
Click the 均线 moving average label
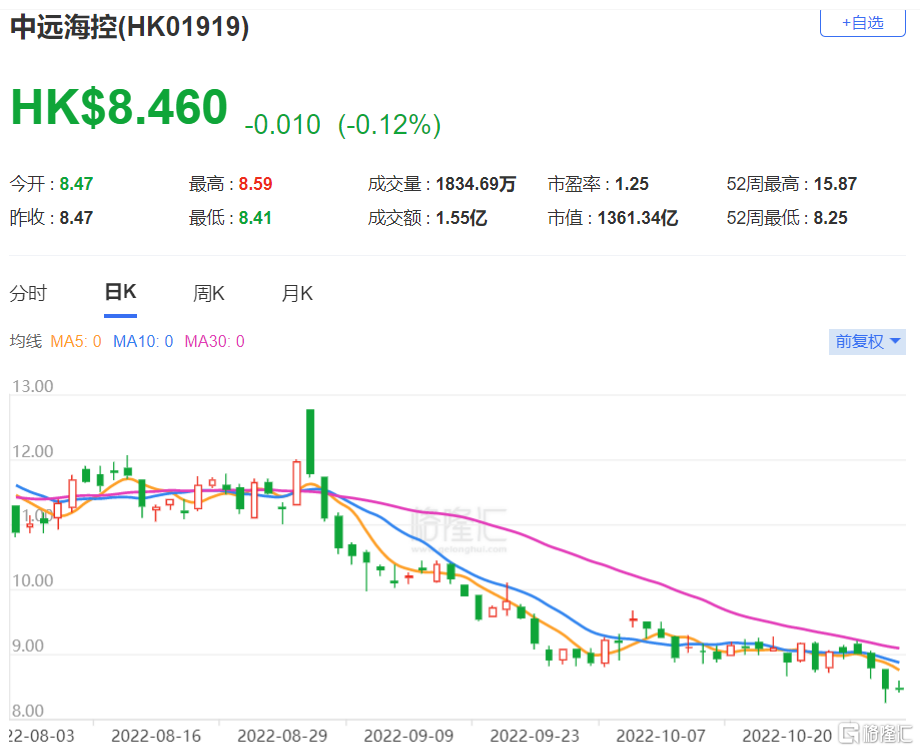26,341
